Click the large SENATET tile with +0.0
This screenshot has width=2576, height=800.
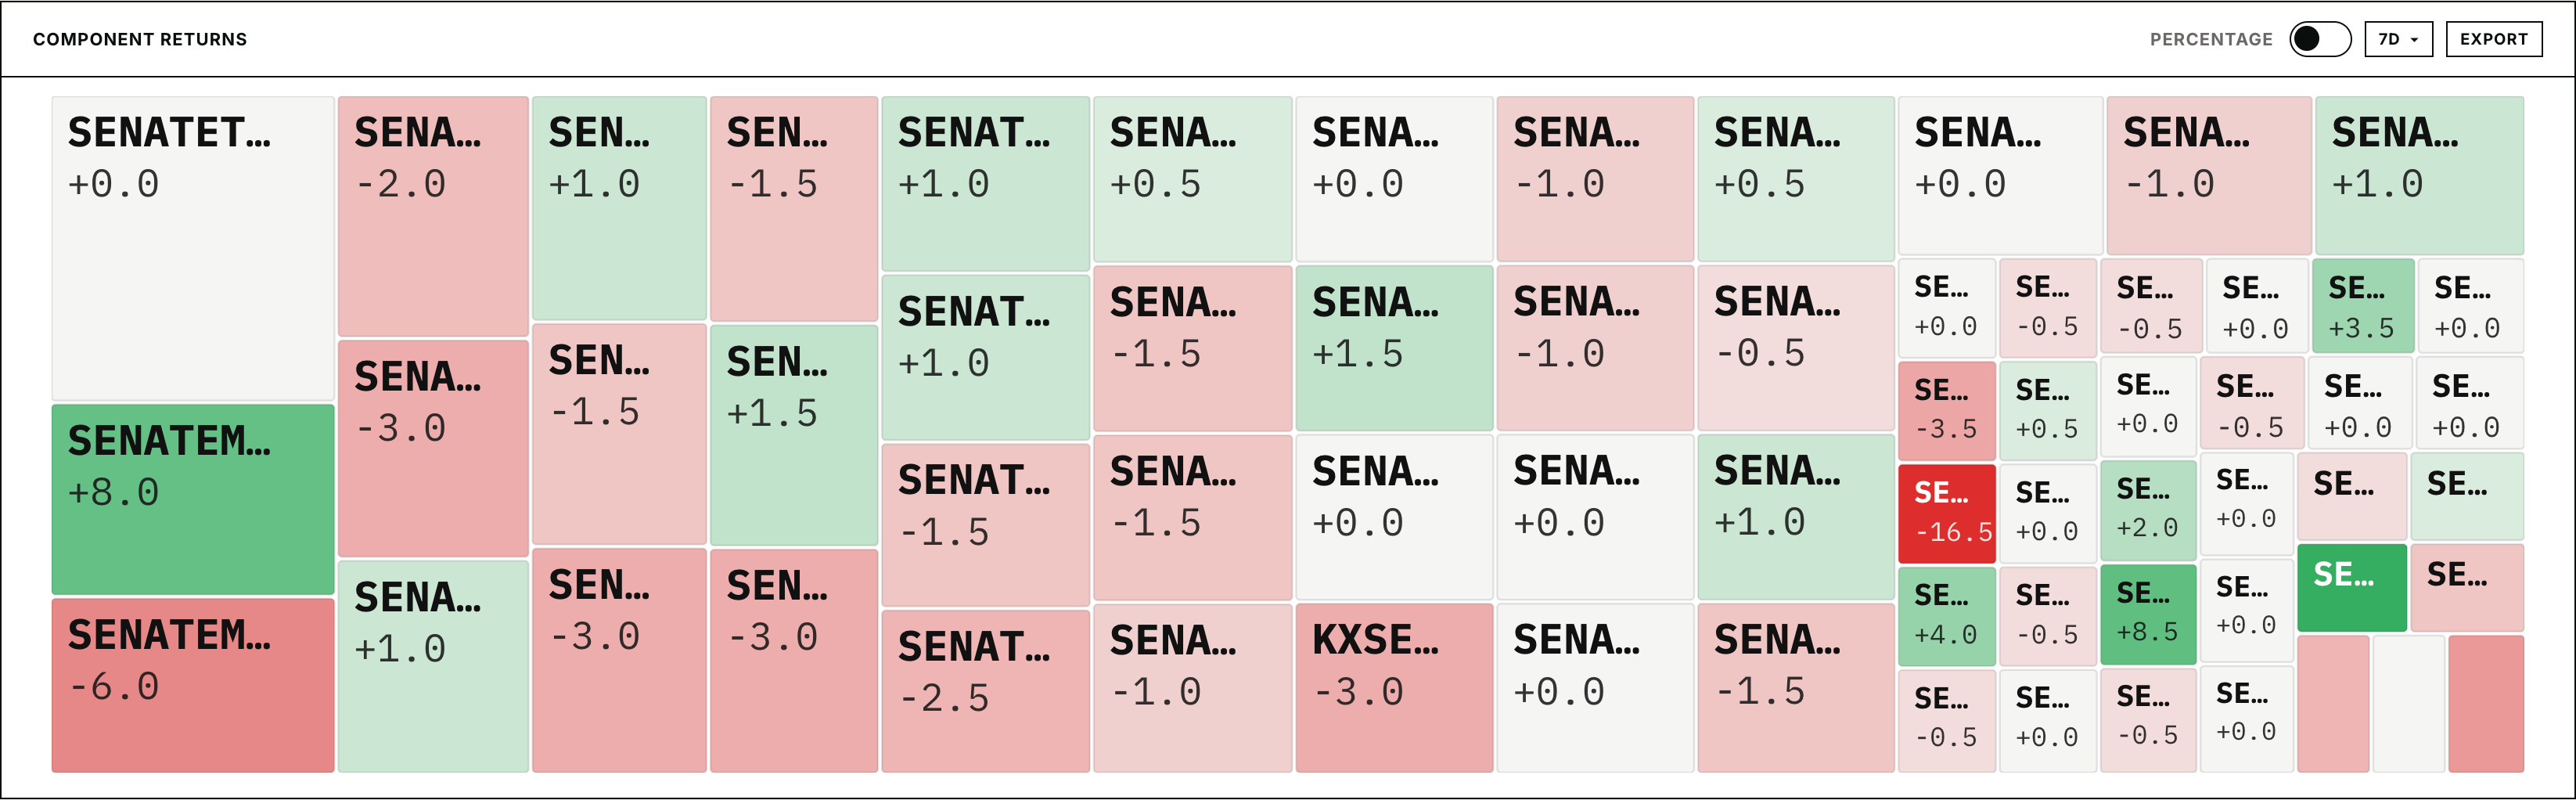[193, 248]
